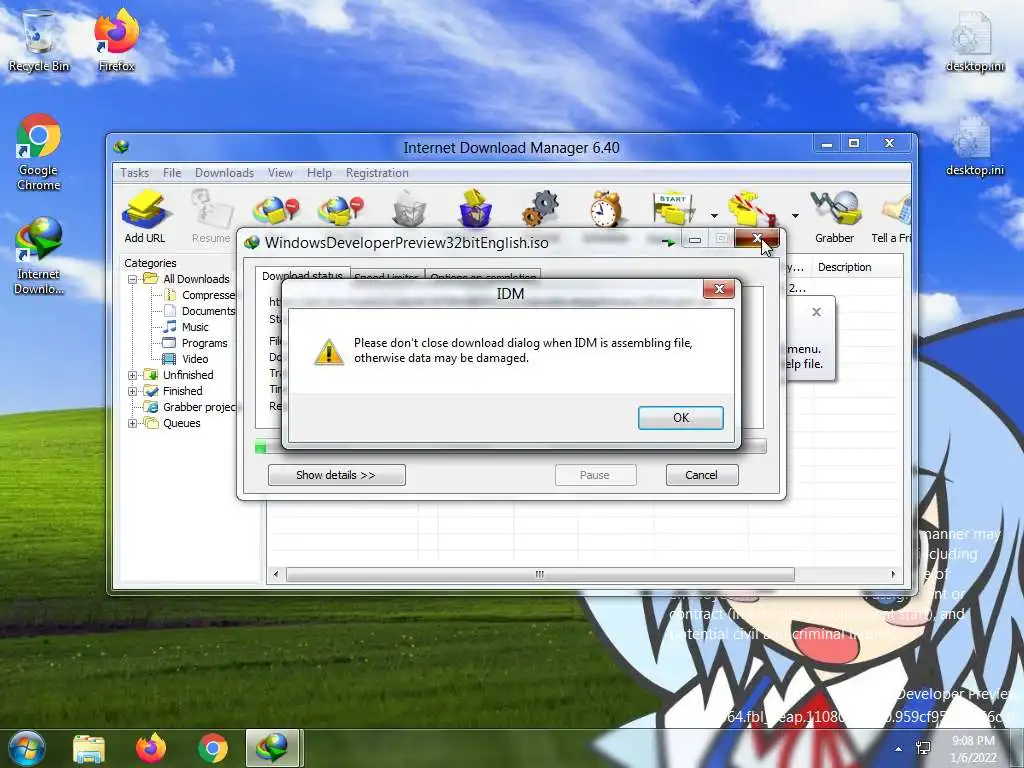
Task: Open the Downloads menu
Action: [224, 173]
